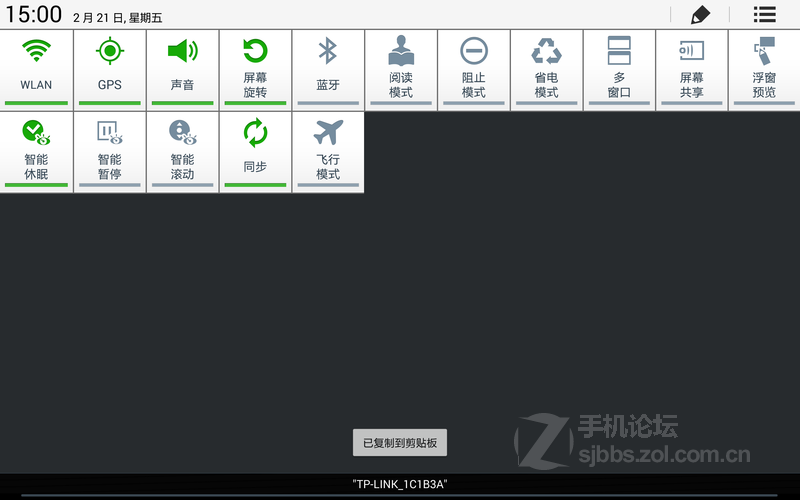Image resolution: width=800 pixels, height=500 pixels.
Task: Turn off GPS location tile
Action: pos(110,70)
